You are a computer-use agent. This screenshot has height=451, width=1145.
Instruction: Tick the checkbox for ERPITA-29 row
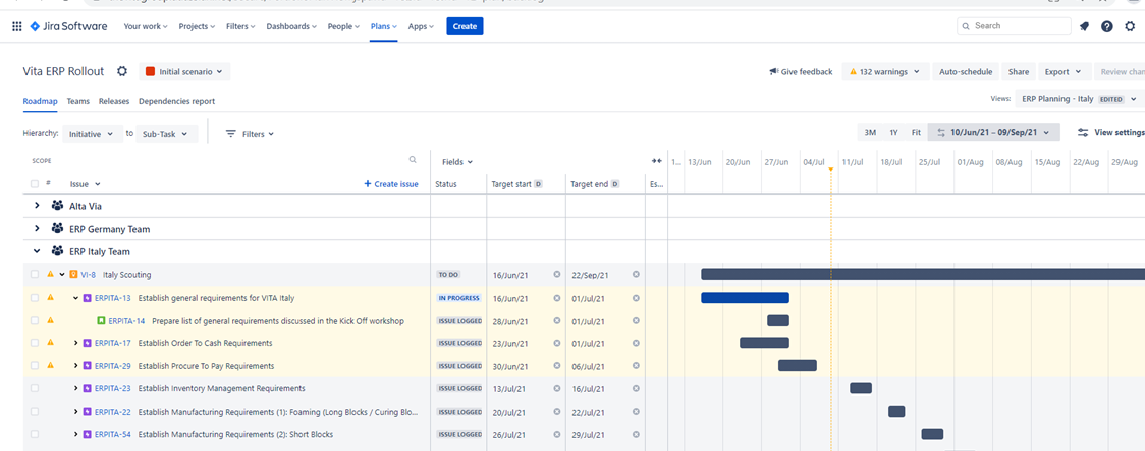point(34,366)
